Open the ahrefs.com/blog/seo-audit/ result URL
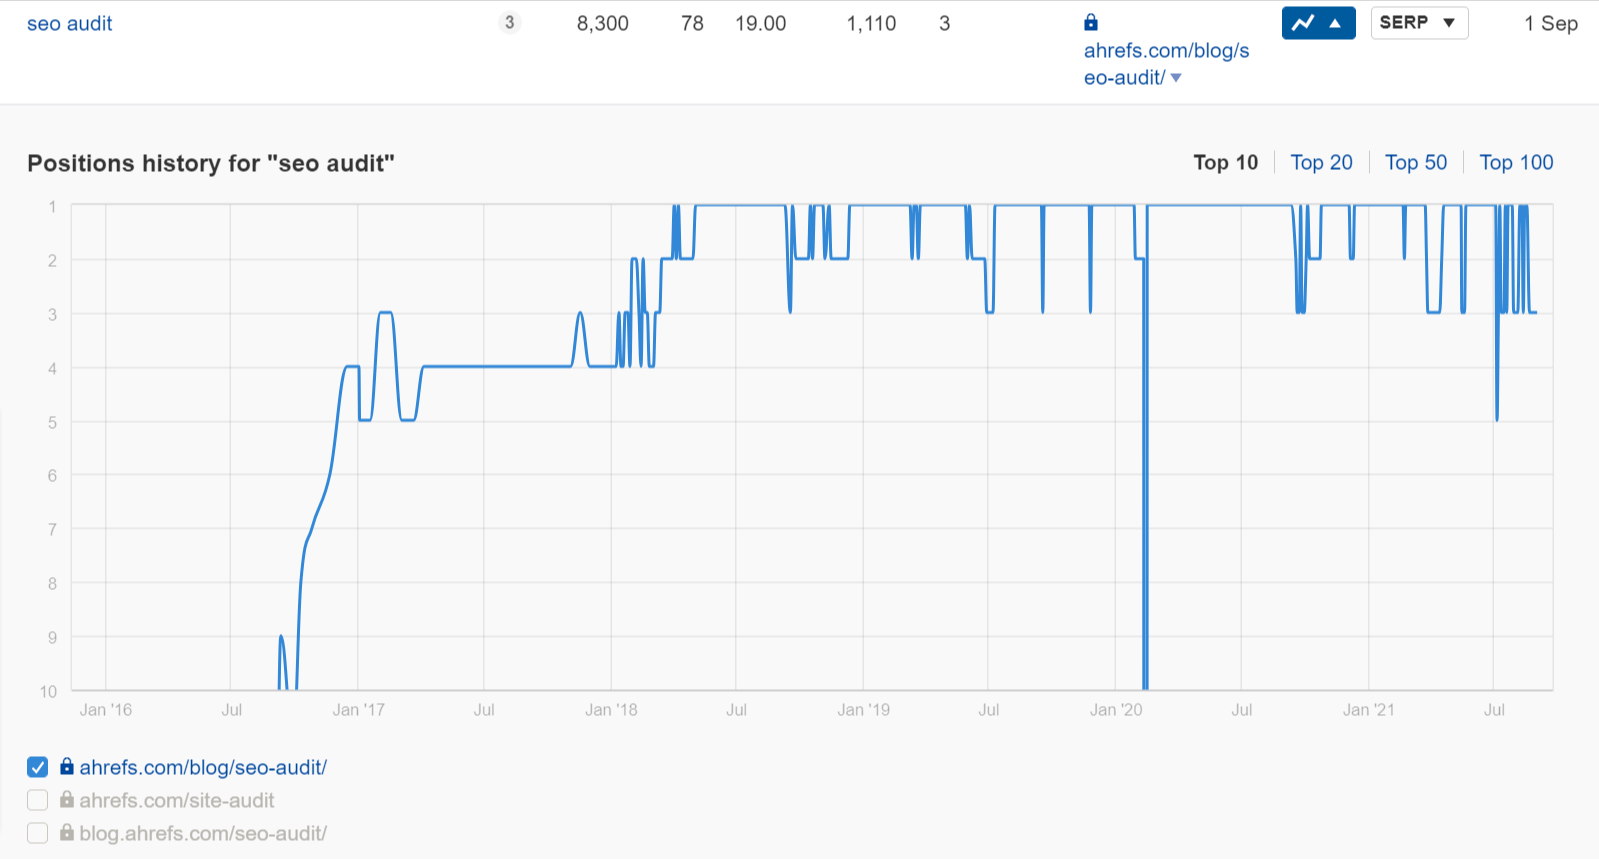 pyautogui.click(x=1166, y=51)
